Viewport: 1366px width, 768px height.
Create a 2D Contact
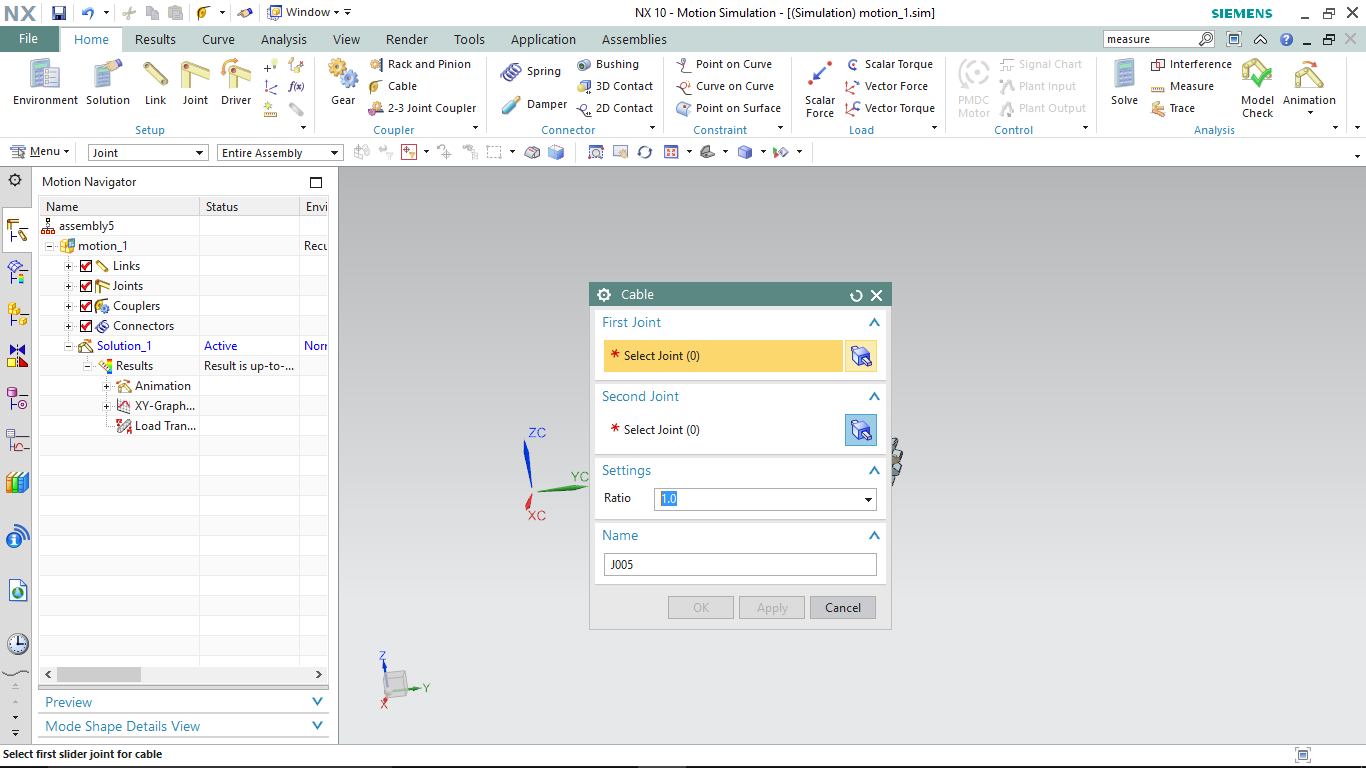point(615,108)
